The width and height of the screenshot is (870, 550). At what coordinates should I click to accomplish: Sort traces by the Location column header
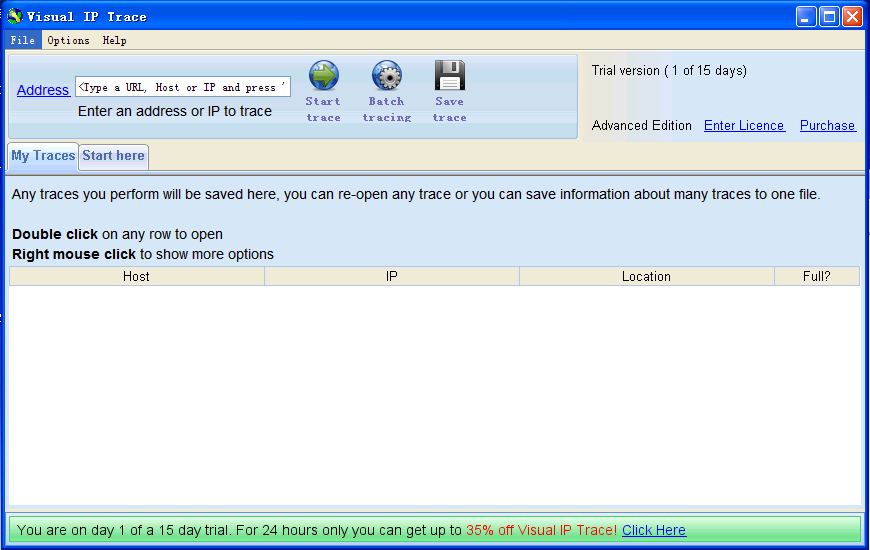tap(646, 276)
